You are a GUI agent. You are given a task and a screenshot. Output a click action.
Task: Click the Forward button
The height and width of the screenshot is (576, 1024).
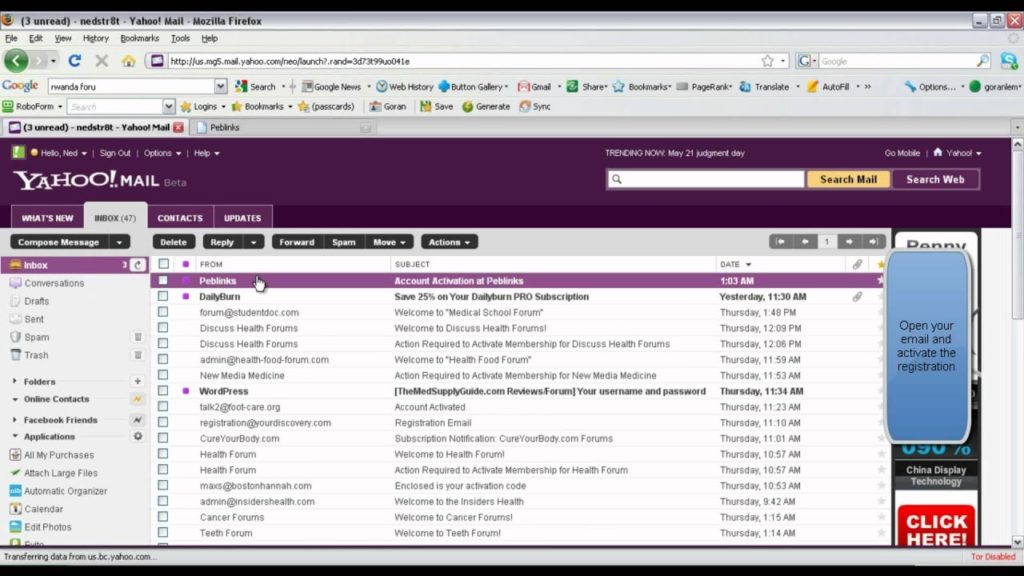tap(296, 242)
